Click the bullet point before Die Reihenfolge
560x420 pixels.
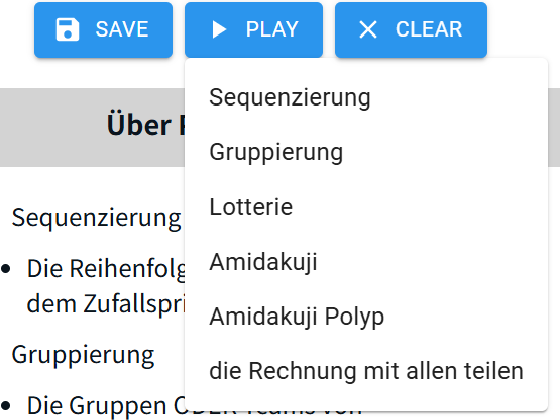click(x=5, y=269)
